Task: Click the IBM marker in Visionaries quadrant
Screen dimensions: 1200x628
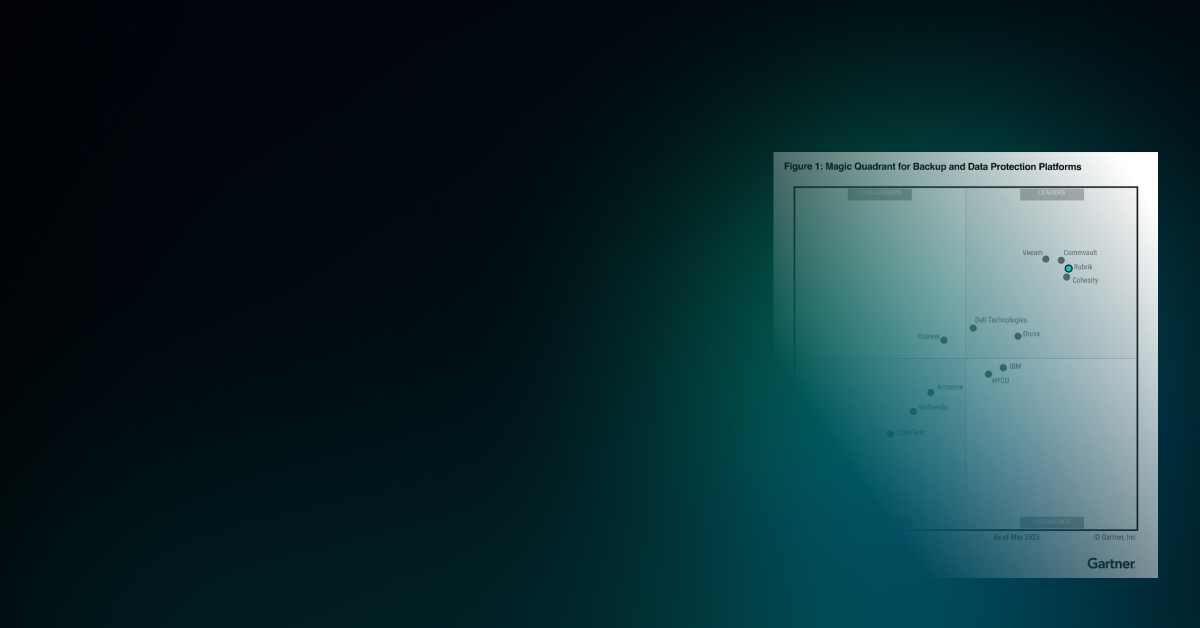Action: 1004,367
